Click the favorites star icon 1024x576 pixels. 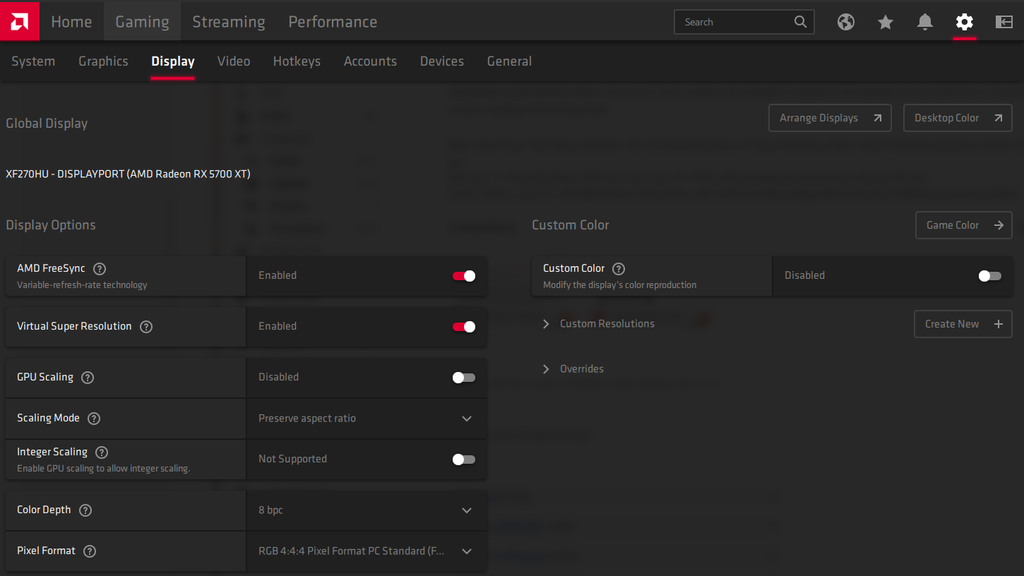click(x=885, y=21)
